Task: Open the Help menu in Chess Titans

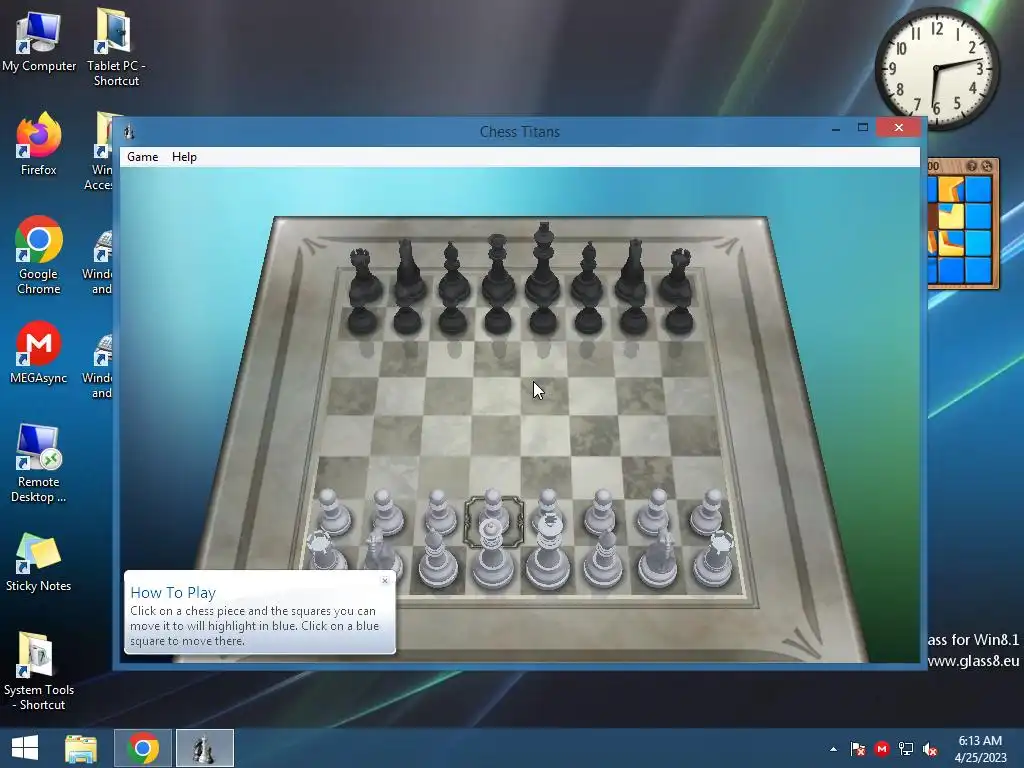Action: click(184, 157)
